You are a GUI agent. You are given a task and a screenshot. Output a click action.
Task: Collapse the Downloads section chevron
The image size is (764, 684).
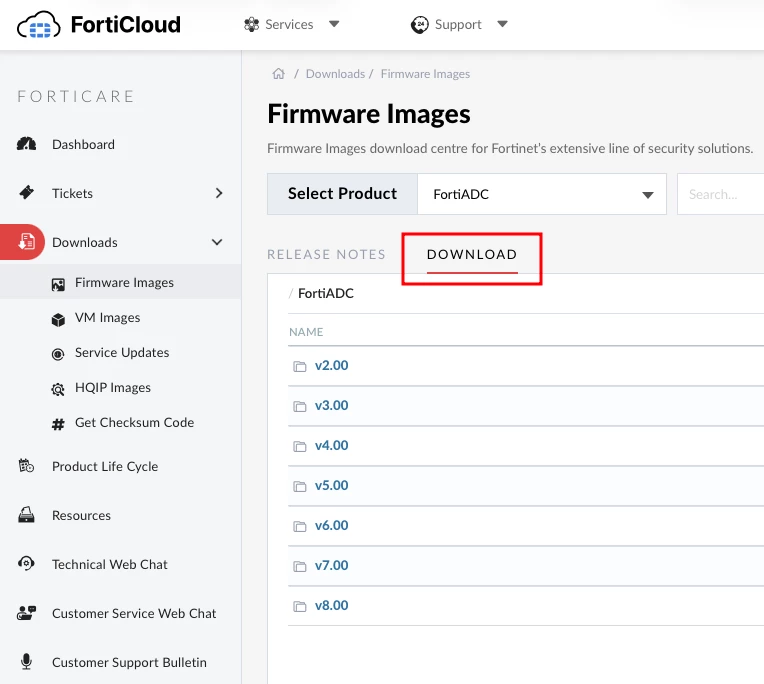[217, 242]
